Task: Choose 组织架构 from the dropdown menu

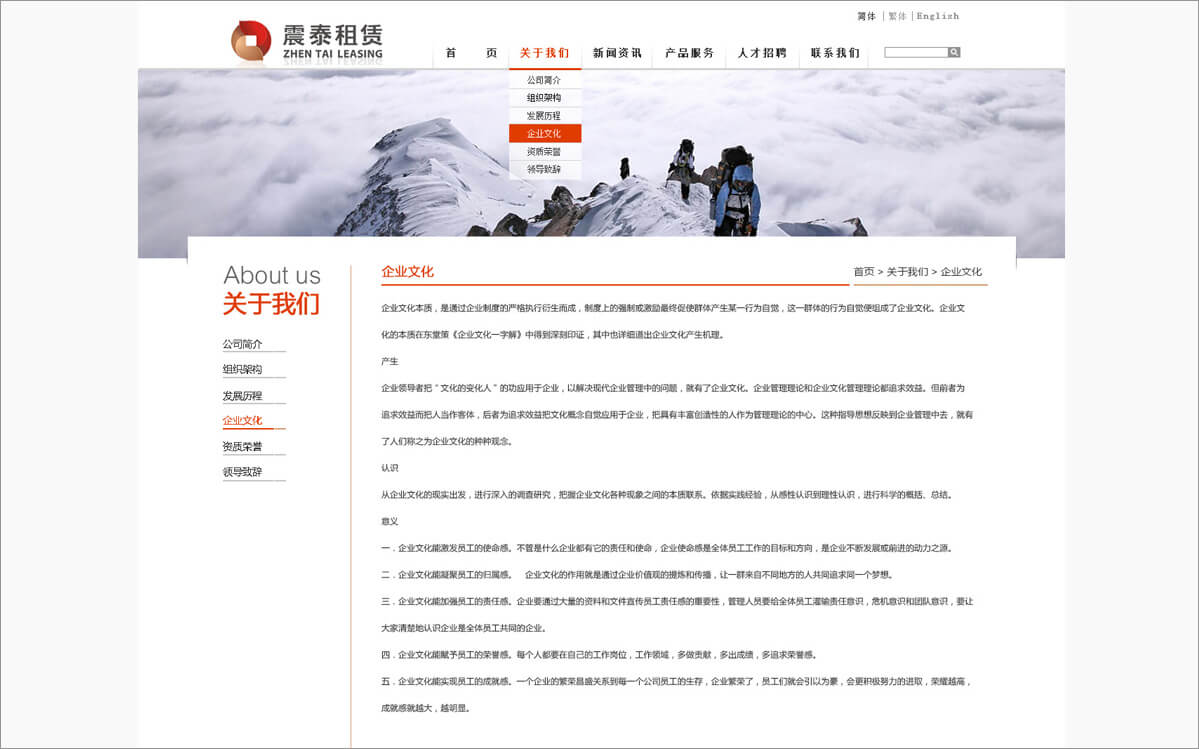Action: (x=544, y=98)
